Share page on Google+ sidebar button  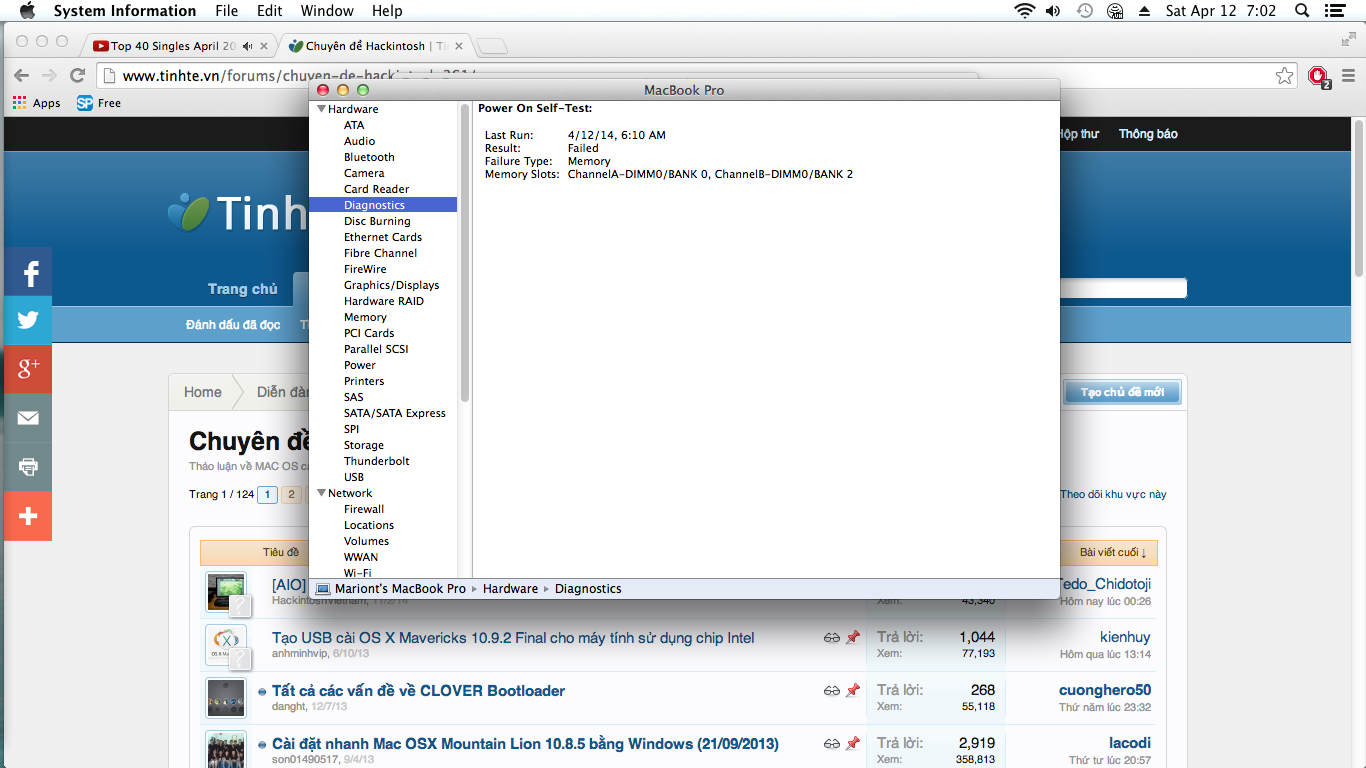28,369
